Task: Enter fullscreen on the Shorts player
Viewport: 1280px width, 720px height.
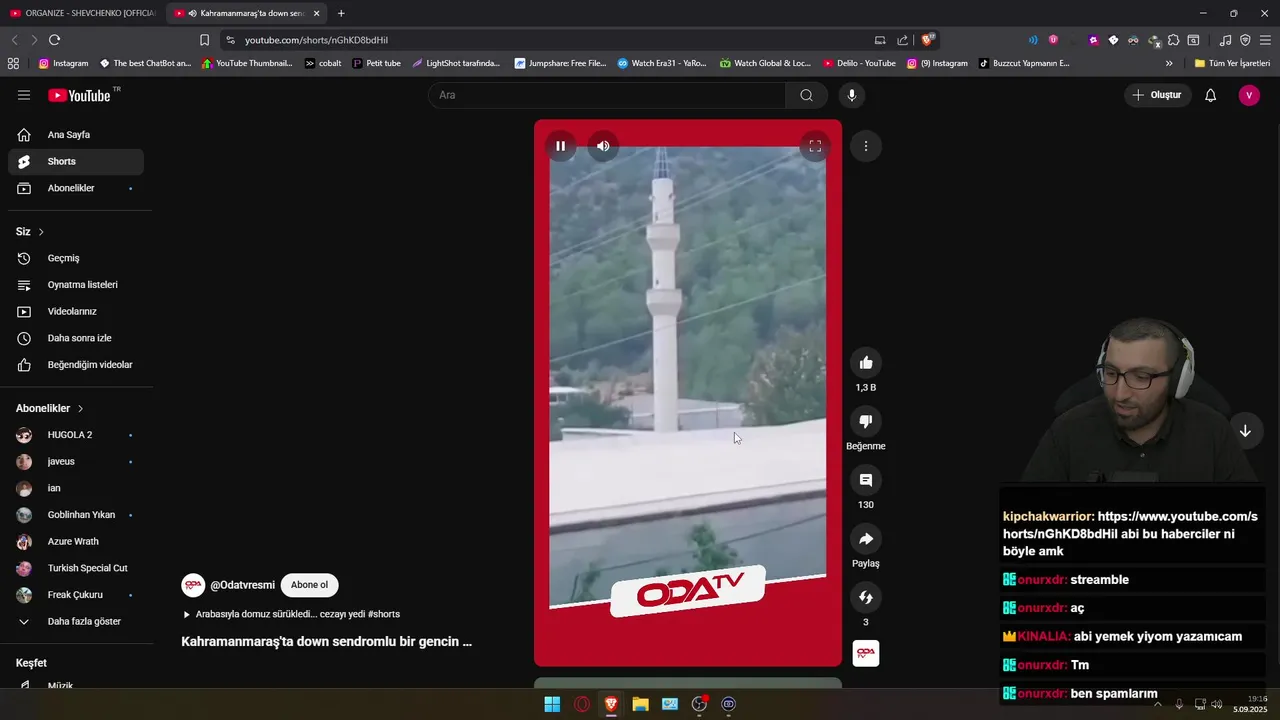Action: pos(815,146)
